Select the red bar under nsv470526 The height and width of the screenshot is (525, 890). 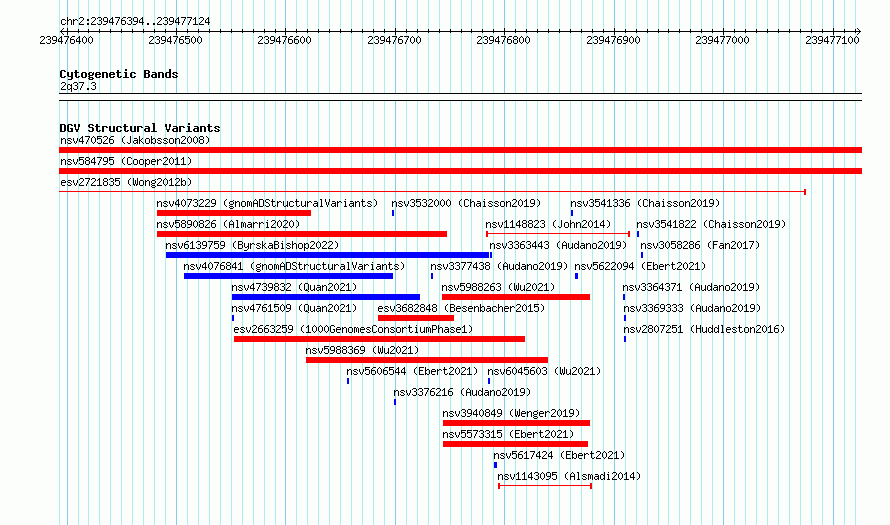tap(460, 150)
